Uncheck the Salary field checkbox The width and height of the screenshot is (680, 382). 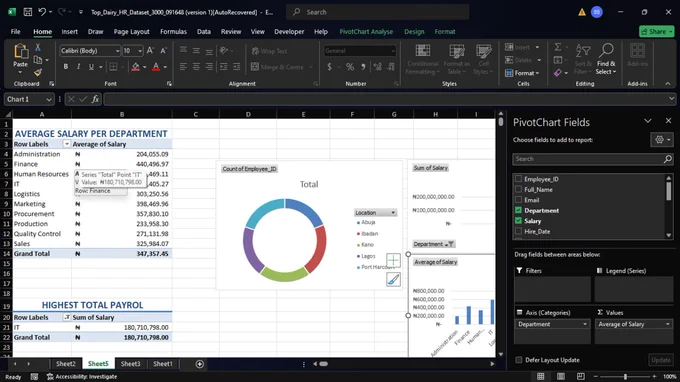518,221
